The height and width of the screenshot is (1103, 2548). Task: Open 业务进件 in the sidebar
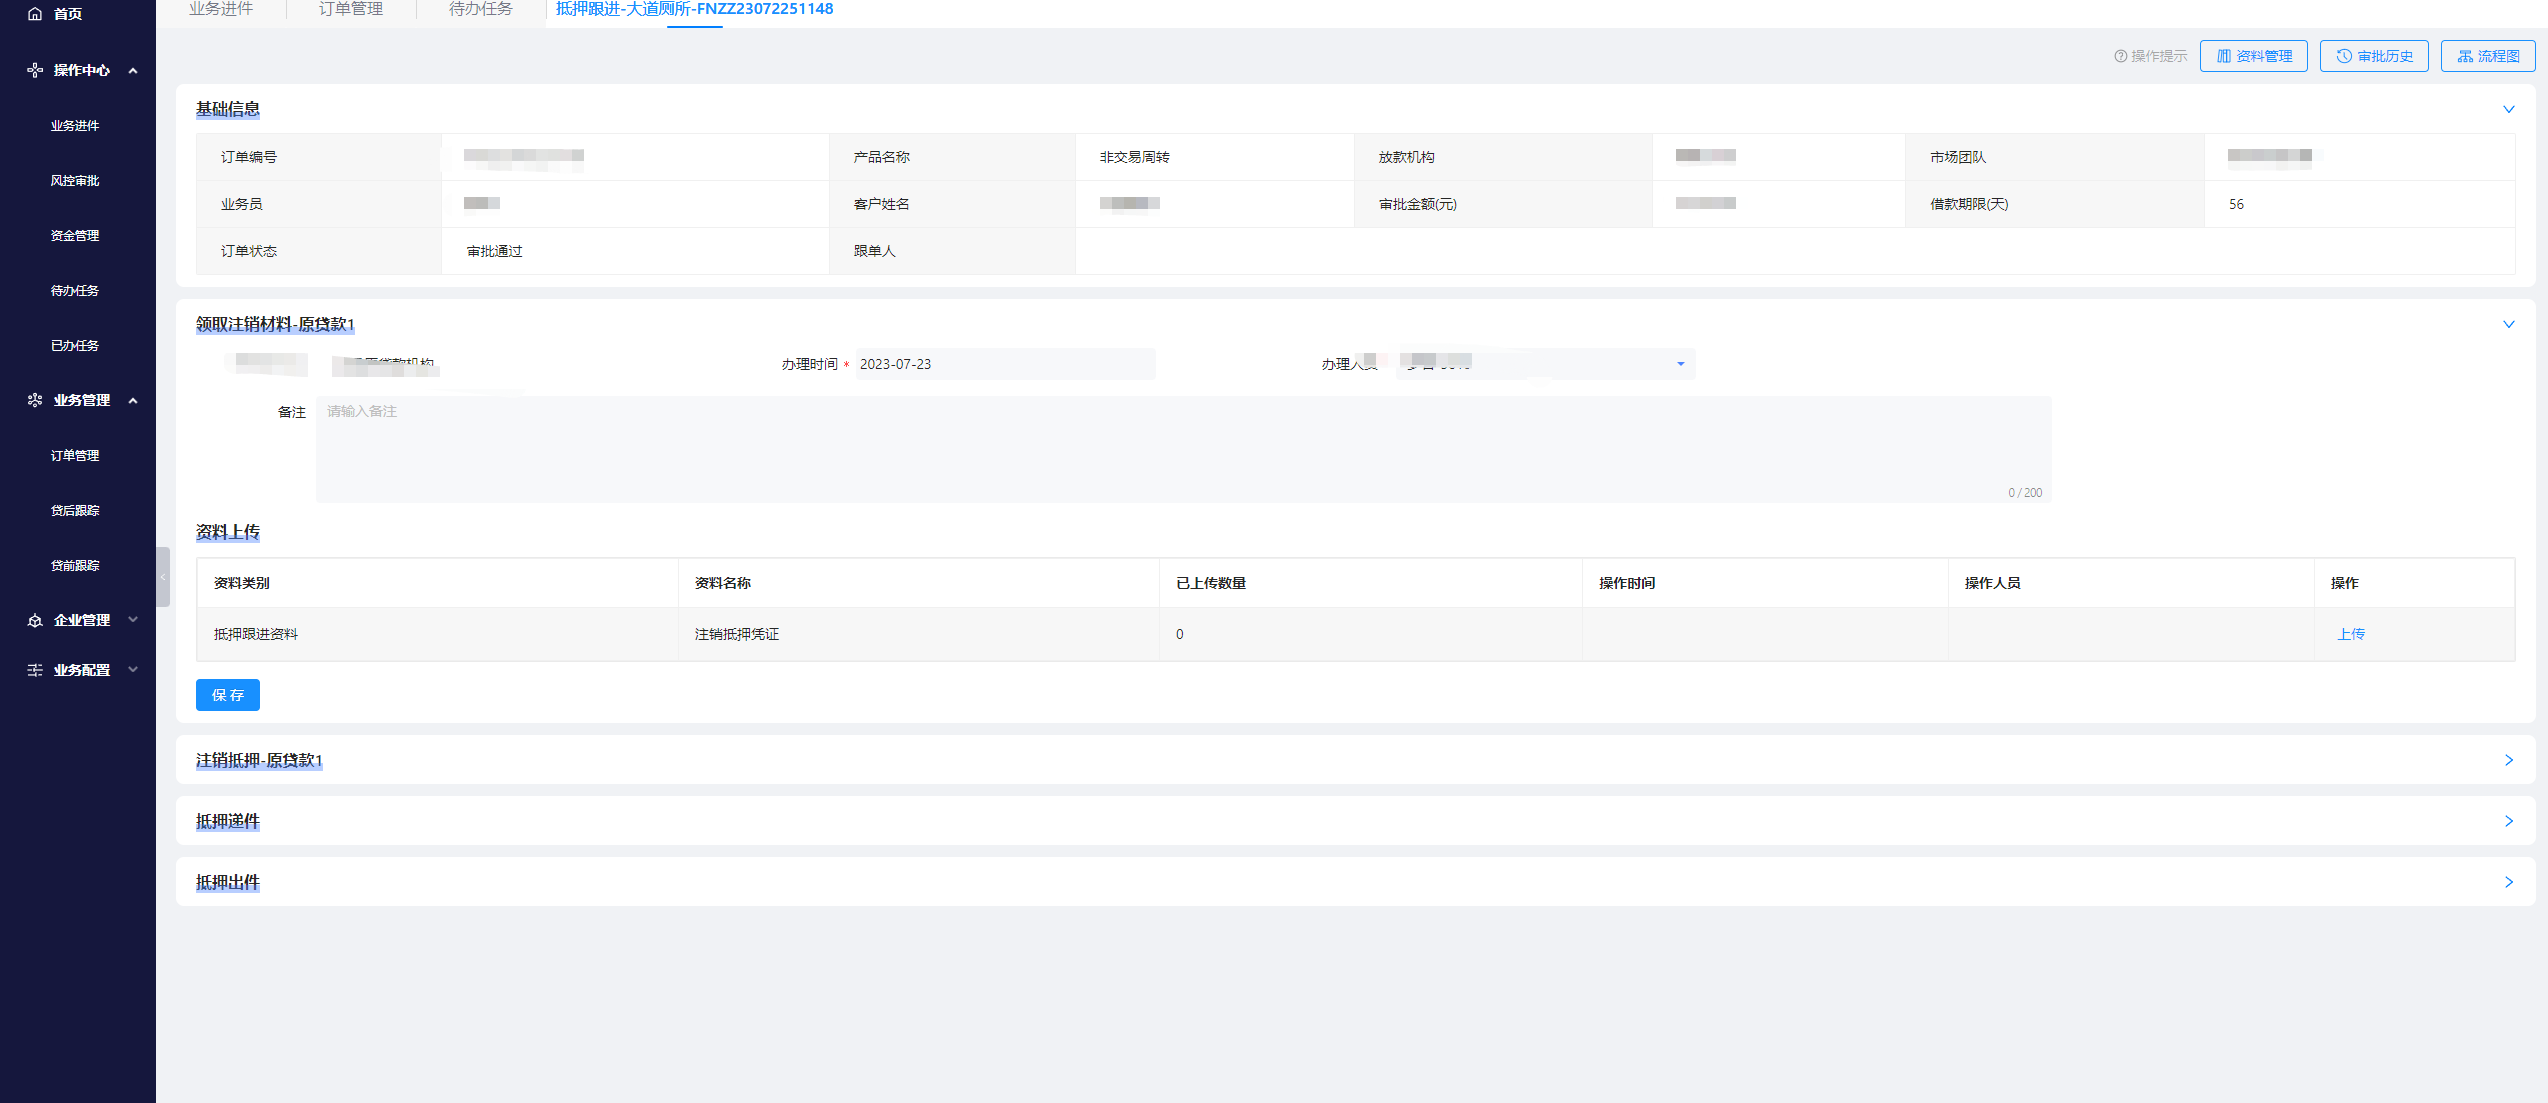pyautogui.click(x=75, y=126)
